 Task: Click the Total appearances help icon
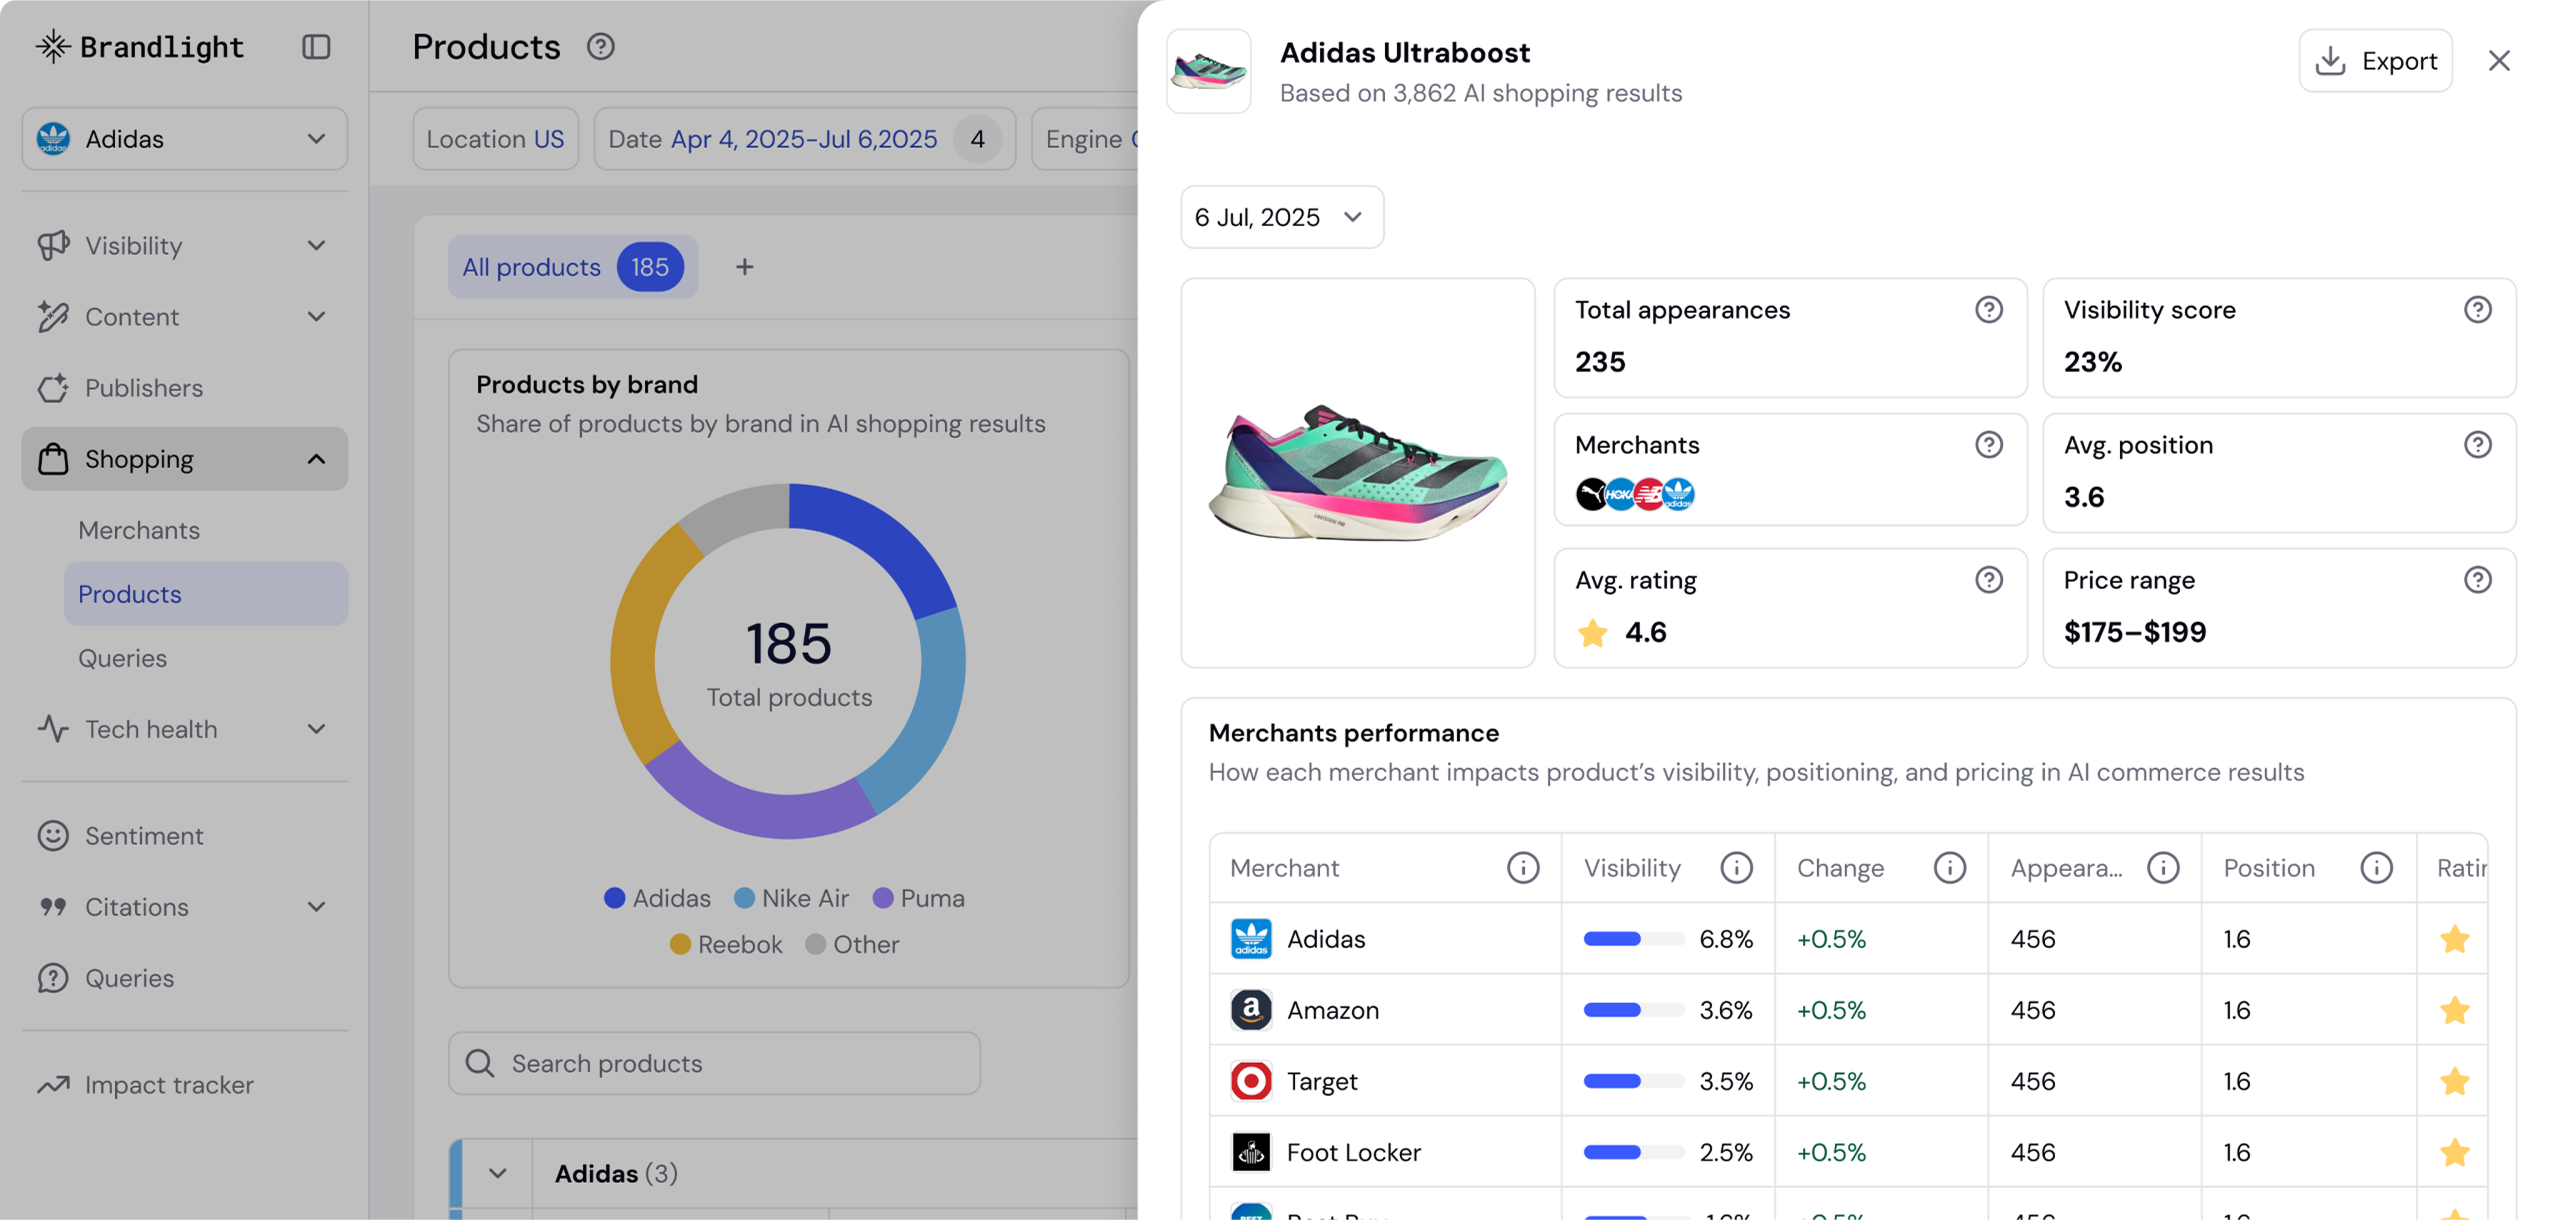coord(1988,310)
